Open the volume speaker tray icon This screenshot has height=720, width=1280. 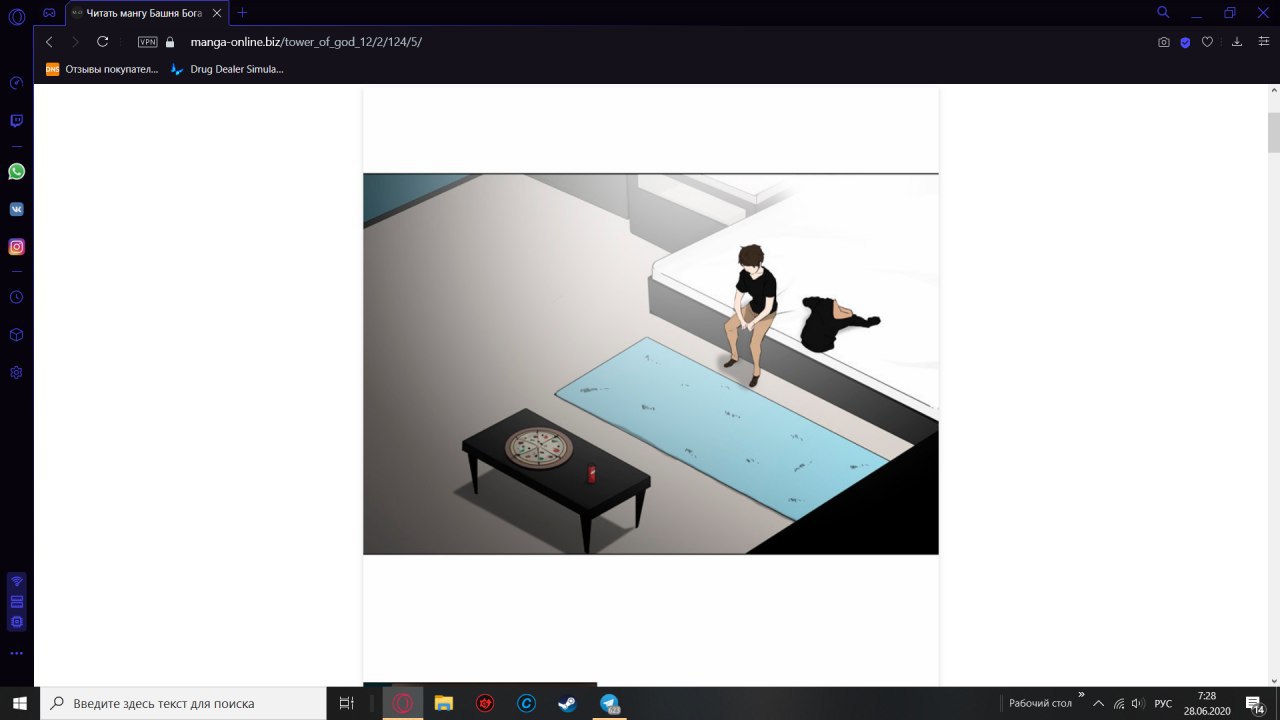(x=1138, y=703)
